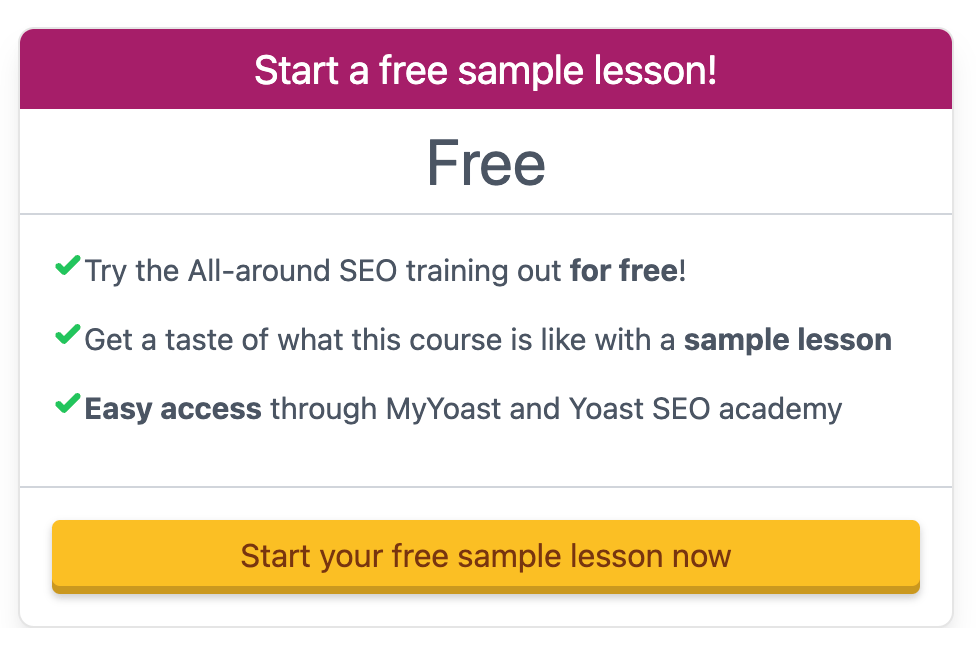Click the bold 'sample lesson' text
The height and width of the screenshot is (654, 976).
point(787,339)
